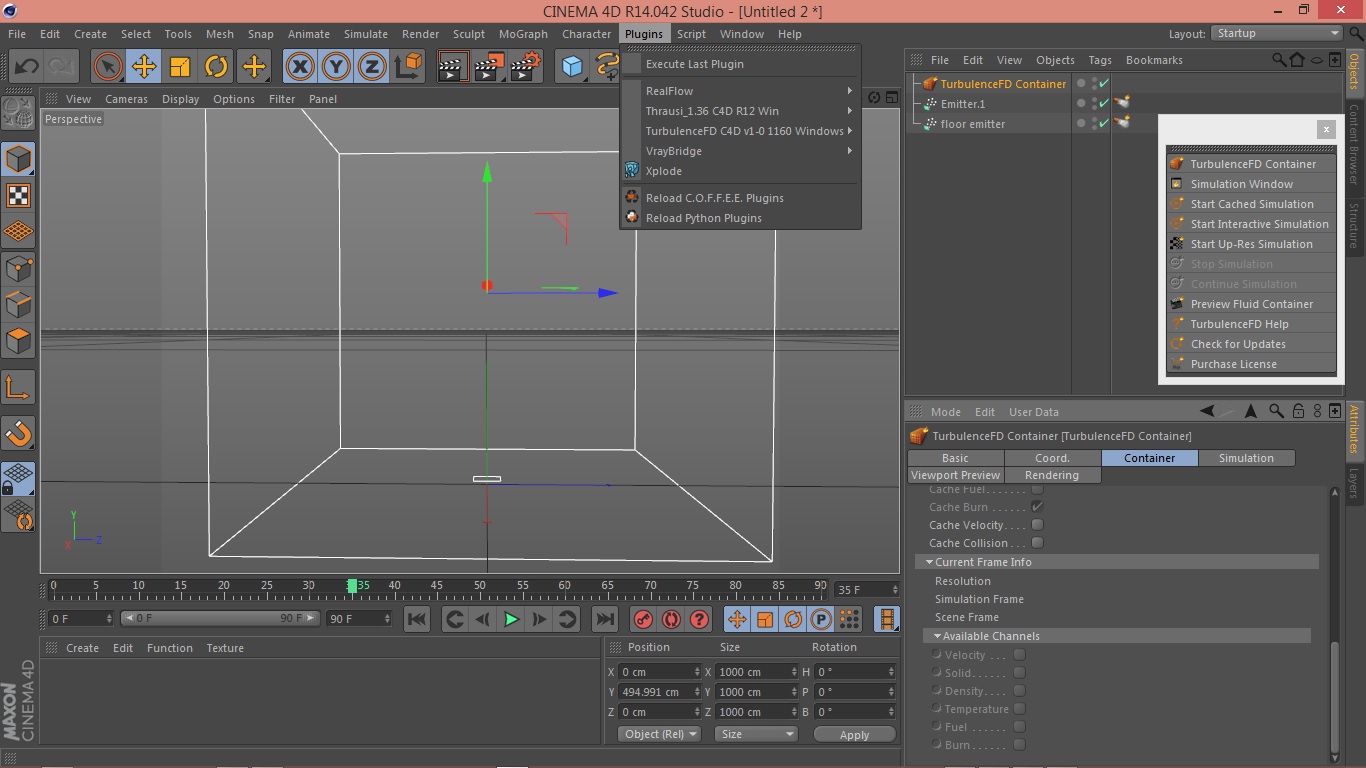Toggle the X-axis lock icon
The width and height of the screenshot is (1366, 768).
click(x=299, y=67)
